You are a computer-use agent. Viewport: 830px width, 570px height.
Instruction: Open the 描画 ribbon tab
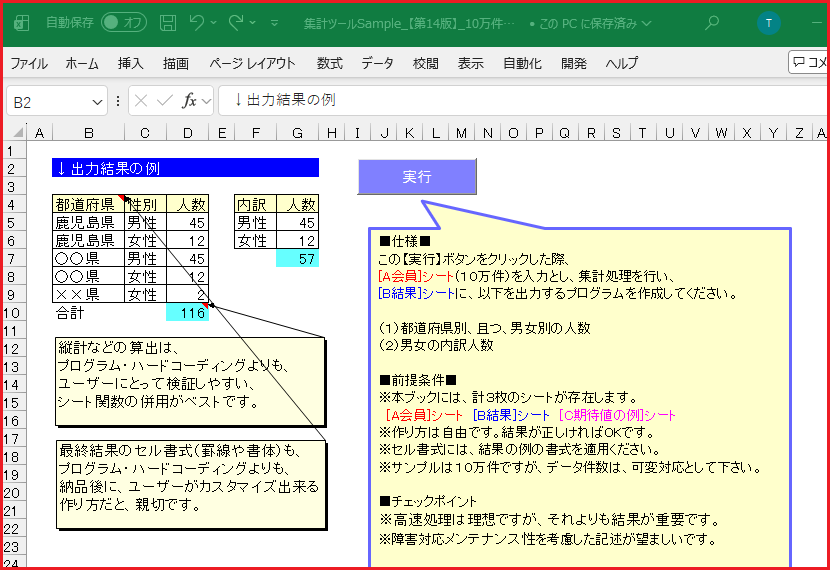176,64
